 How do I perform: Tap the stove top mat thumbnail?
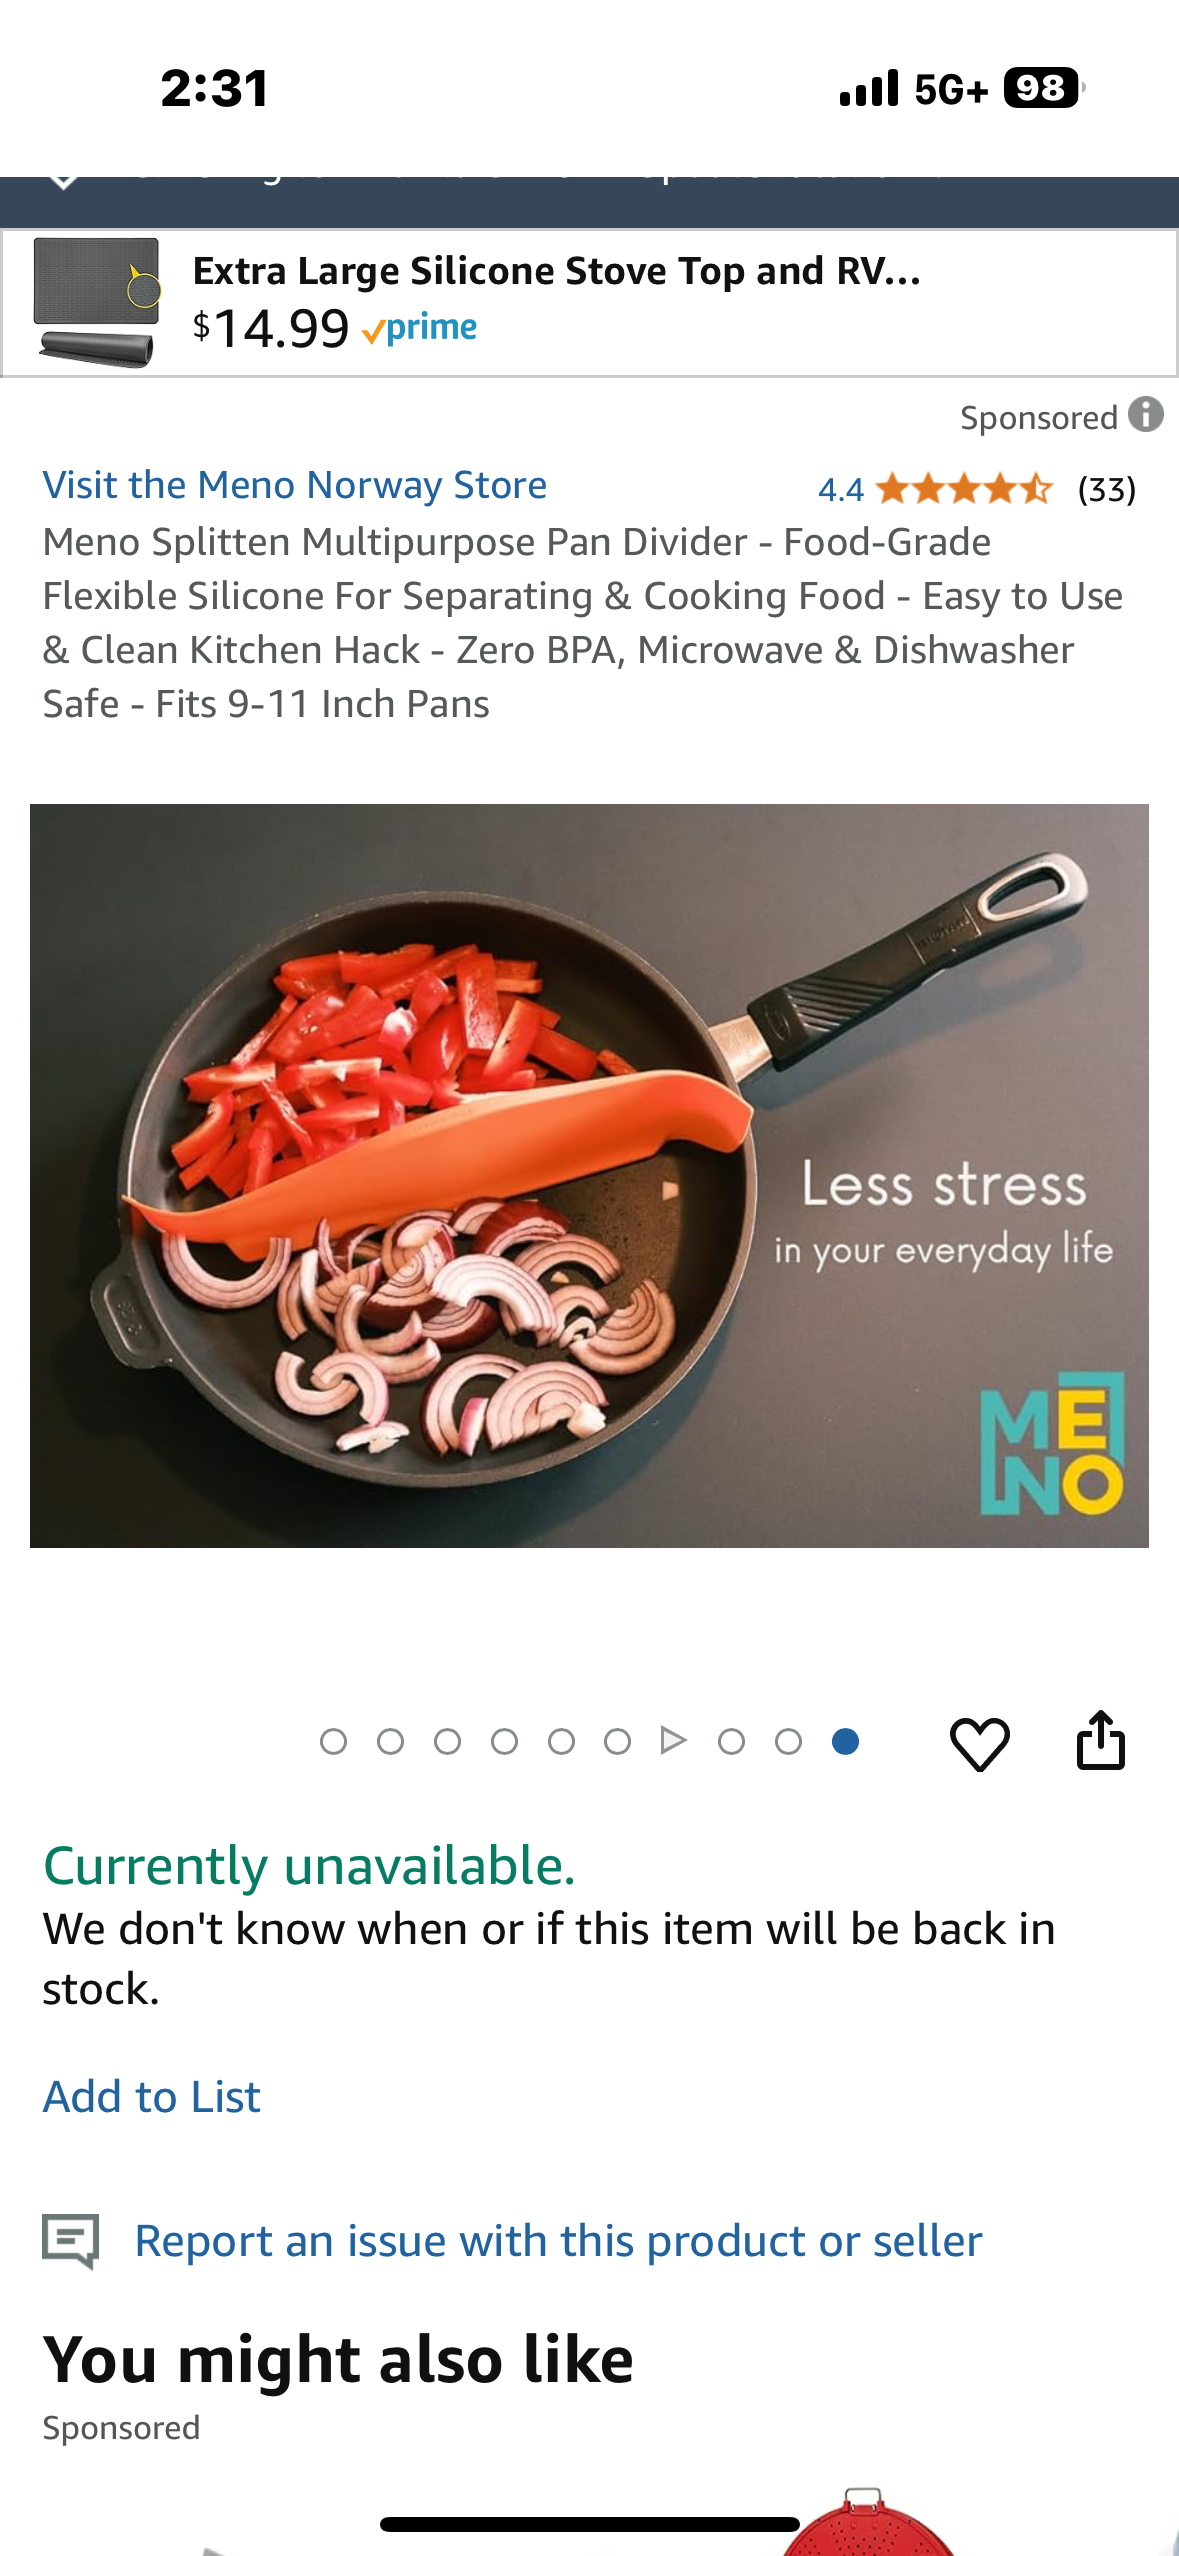tap(97, 302)
